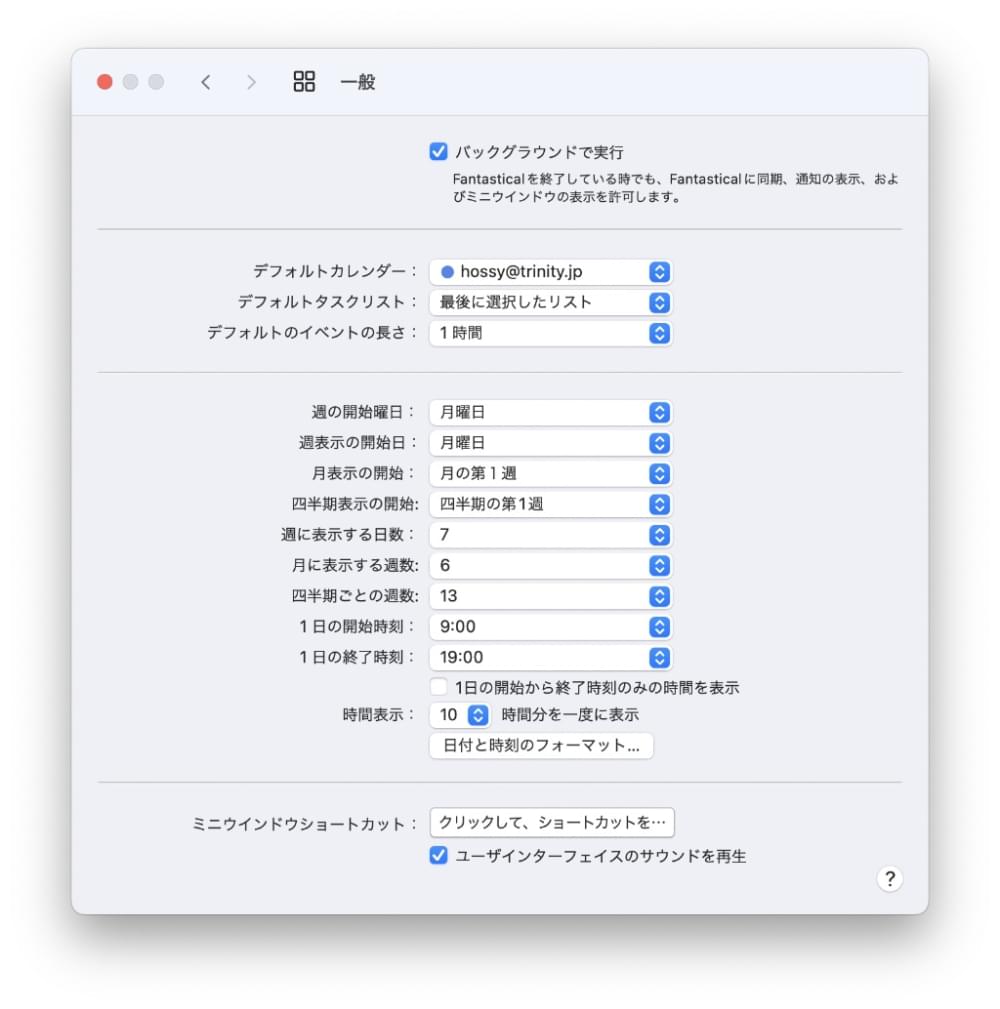Change 週の開始曜日 dropdown selection
The height and width of the screenshot is (1009, 1000).
pos(550,412)
